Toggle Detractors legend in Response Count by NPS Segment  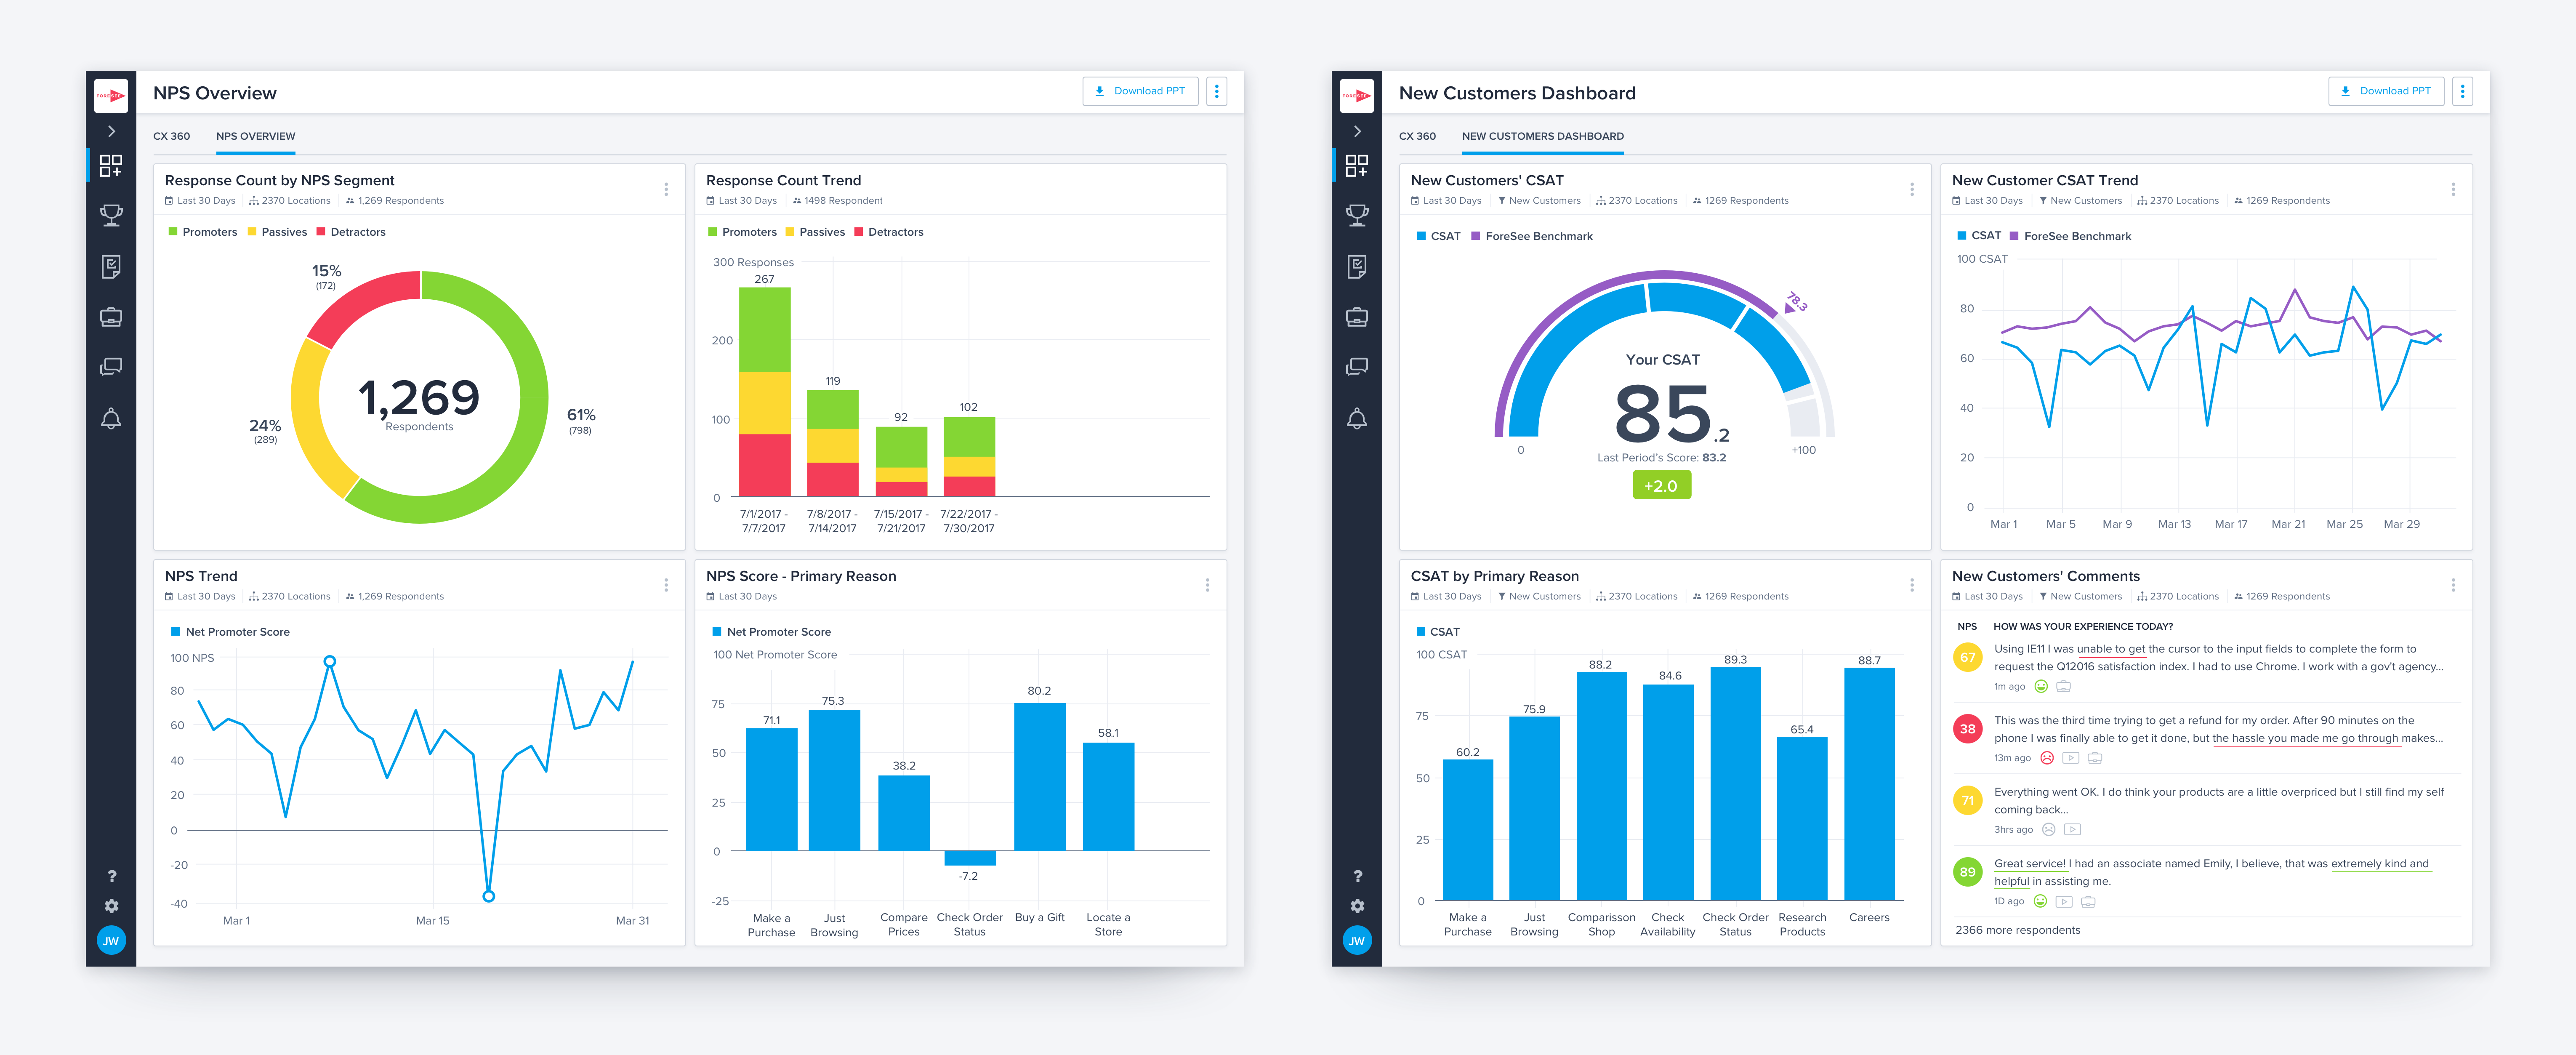click(351, 232)
